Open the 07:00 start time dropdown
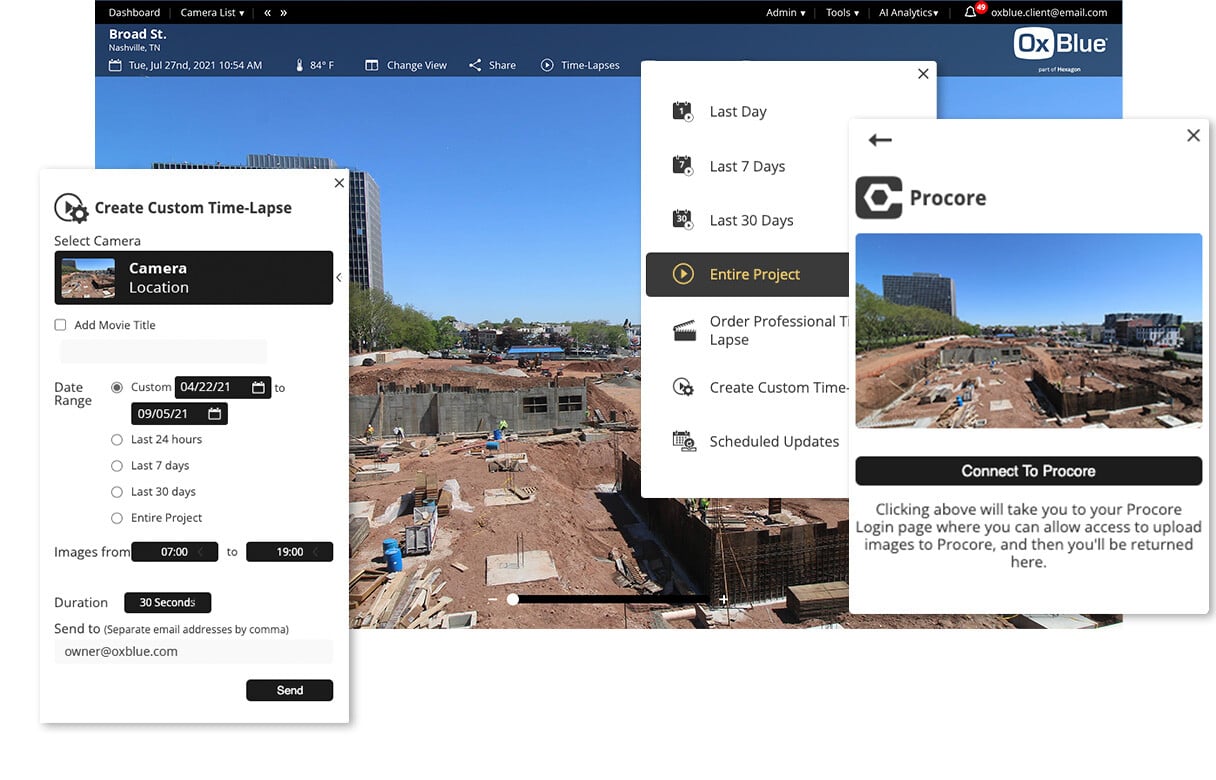The width and height of the screenshot is (1216, 780). click(x=174, y=551)
